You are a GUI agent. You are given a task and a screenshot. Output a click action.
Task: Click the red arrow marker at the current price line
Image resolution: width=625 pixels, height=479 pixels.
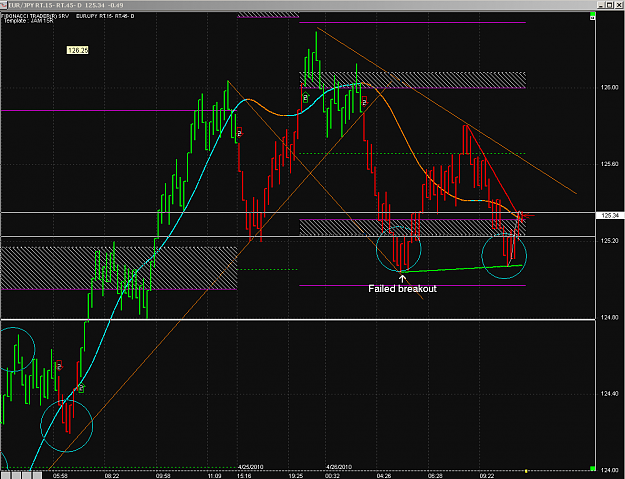click(x=528, y=216)
